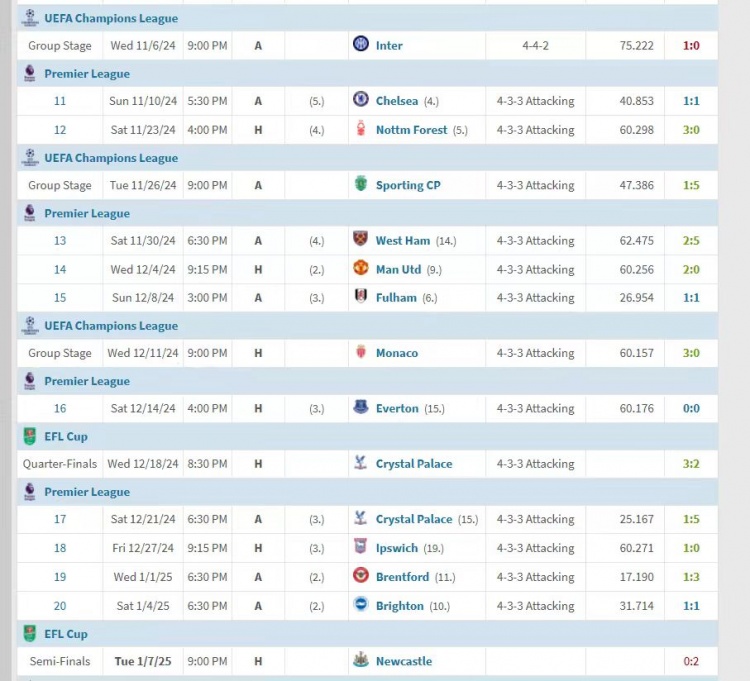
Task: Open the Ipswich team link
Action: [x=397, y=548]
